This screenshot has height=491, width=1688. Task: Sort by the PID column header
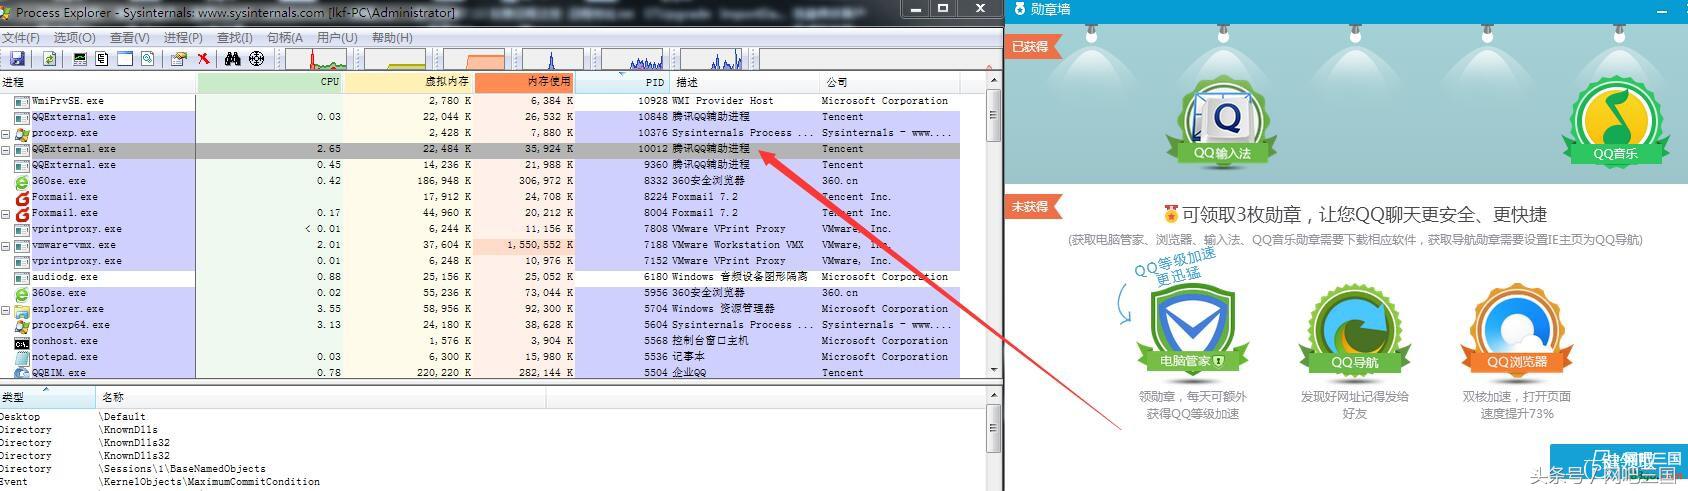(620, 82)
